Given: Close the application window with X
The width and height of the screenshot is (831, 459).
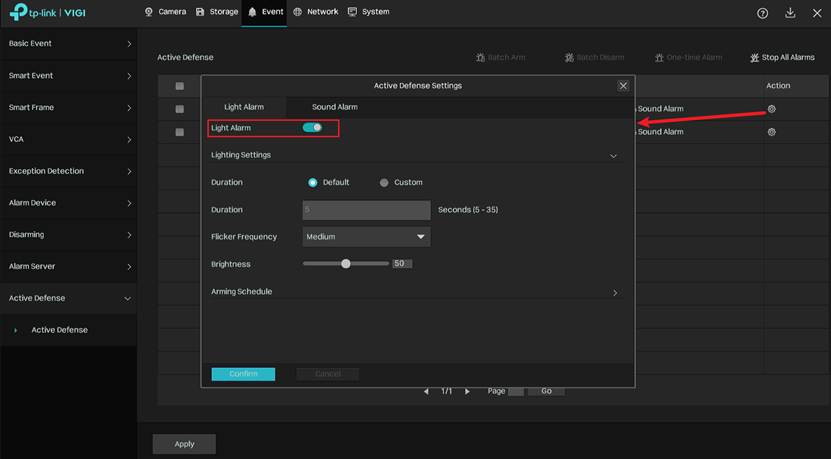Looking at the screenshot, I should point(817,13).
